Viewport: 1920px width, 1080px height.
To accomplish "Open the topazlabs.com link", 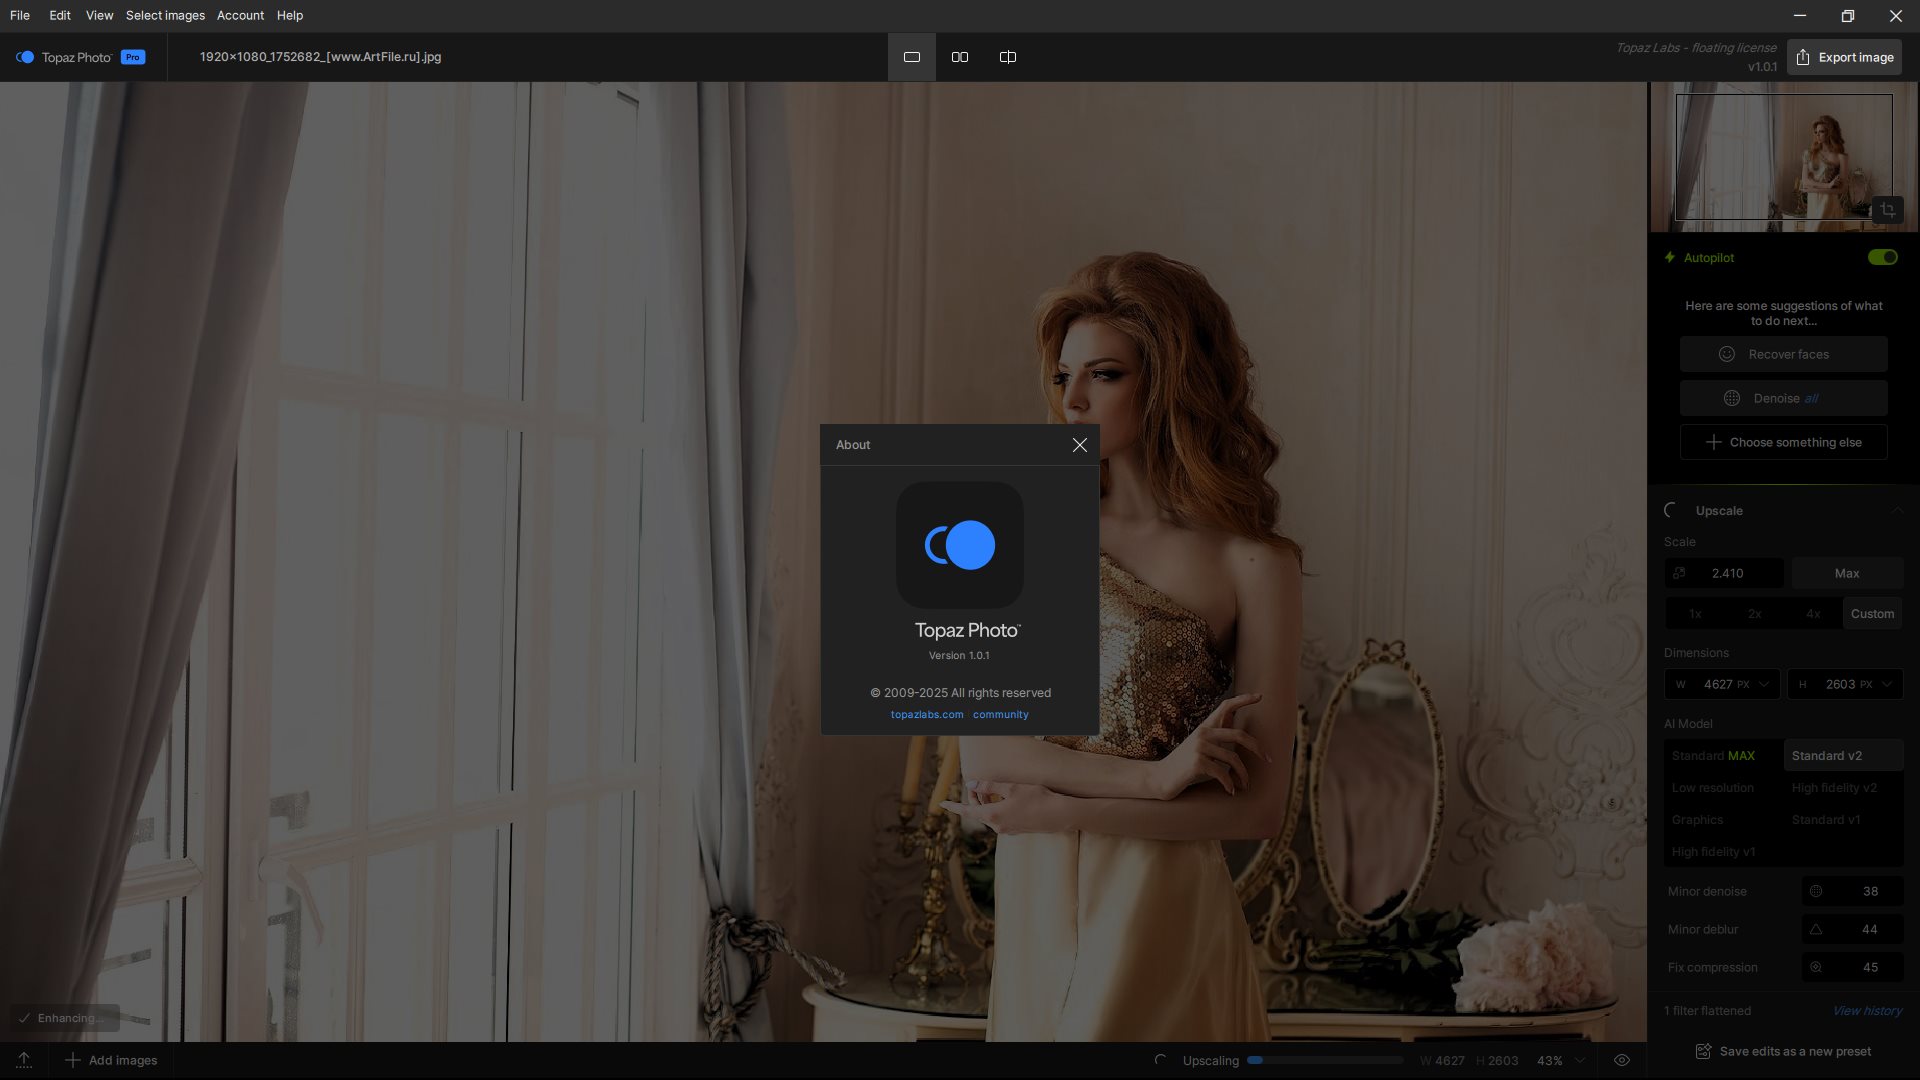I will 926,714.
